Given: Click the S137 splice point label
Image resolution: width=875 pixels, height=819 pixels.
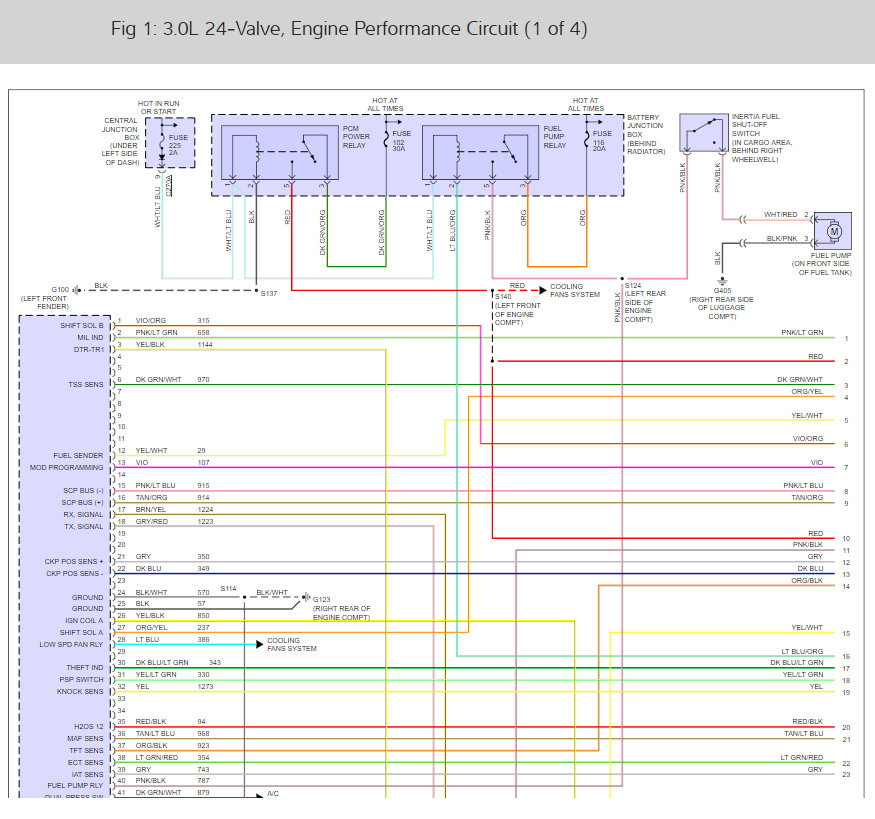Looking at the screenshot, I should click(270, 293).
